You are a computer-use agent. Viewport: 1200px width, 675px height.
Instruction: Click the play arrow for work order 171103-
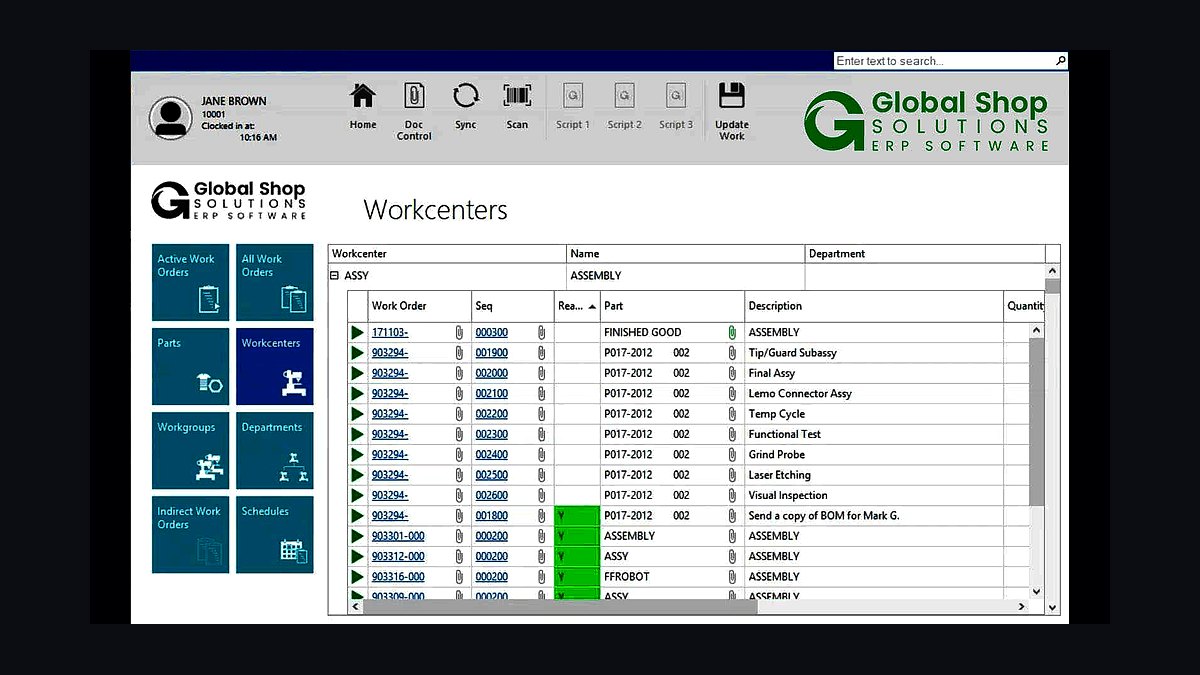(x=358, y=332)
